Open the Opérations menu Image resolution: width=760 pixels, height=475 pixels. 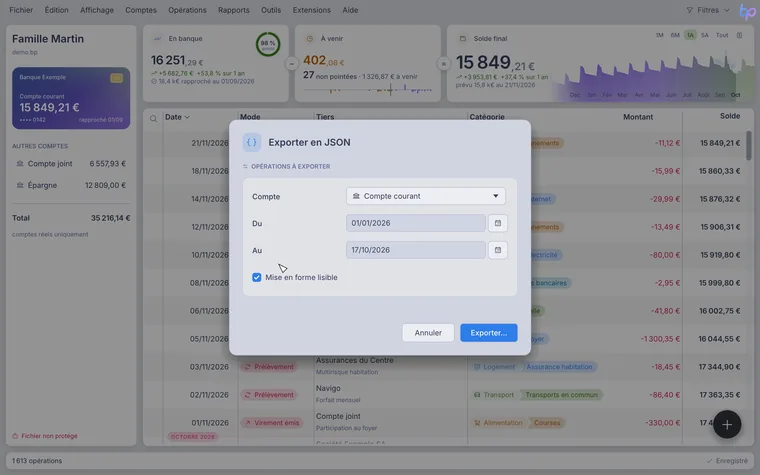tap(187, 10)
